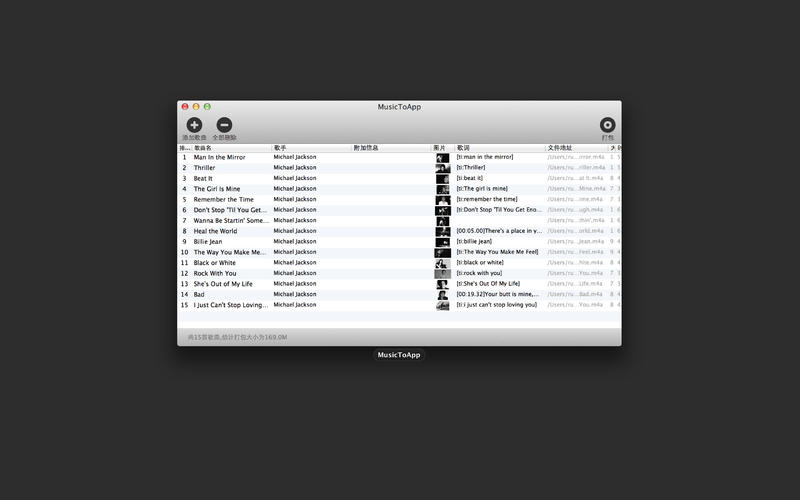The height and width of the screenshot is (500, 800).
Task: Click the green zoom window button
Action: [x=207, y=106]
